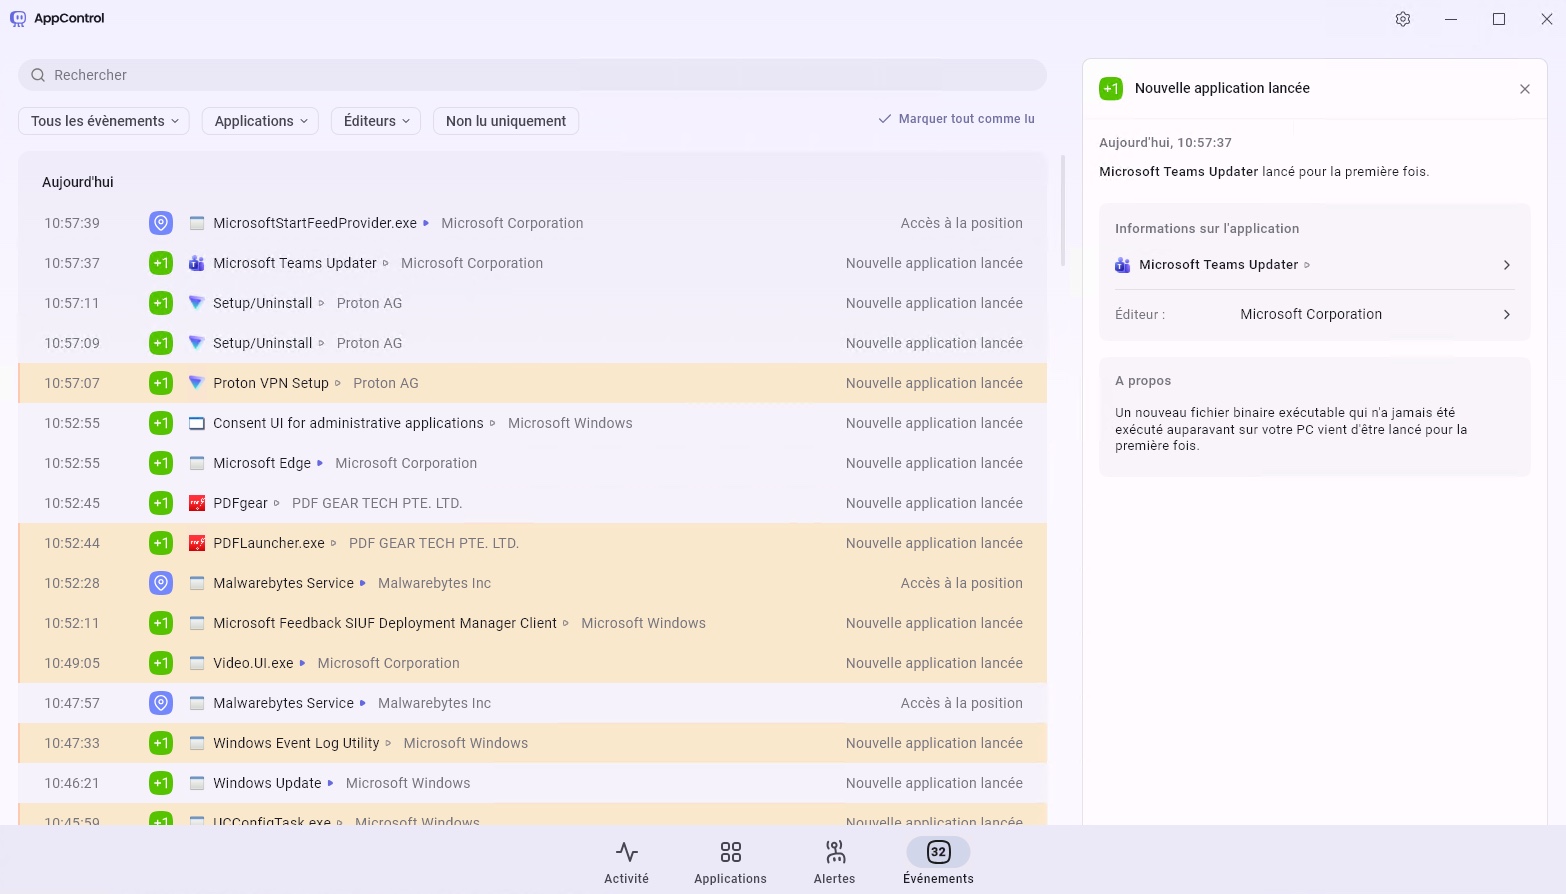This screenshot has width=1566, height=894.
Task: Click the Aujourd'hui group header
Action: 78,182
